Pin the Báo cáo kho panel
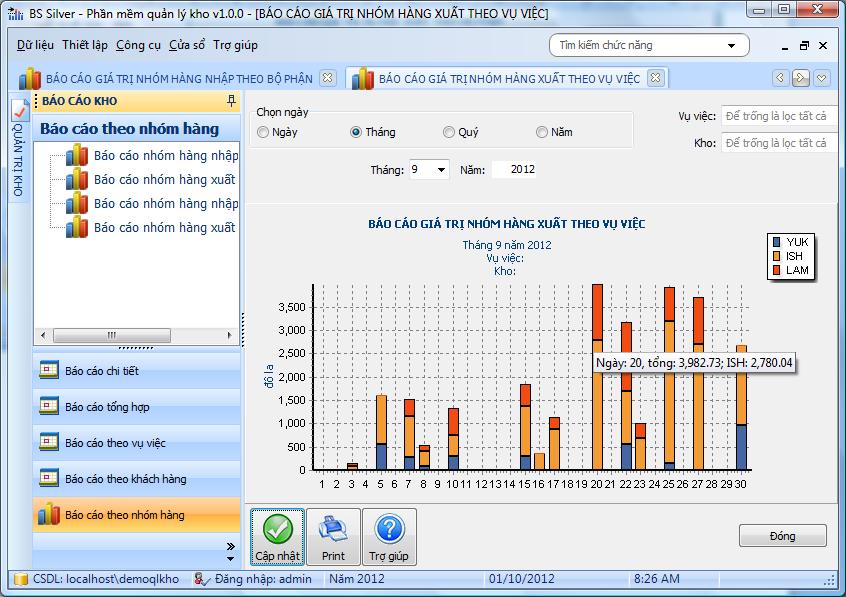This screenshot has width=846, height=597. 232,101
